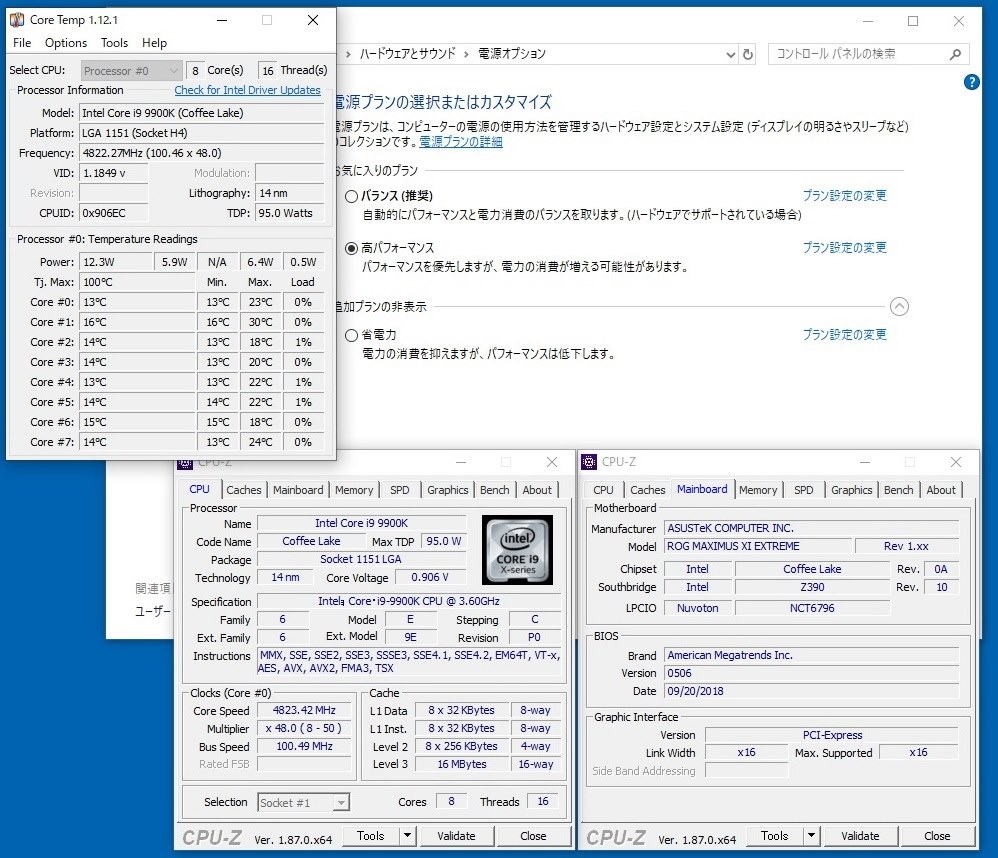Click プラン設定の変更 for Balanced plan
The width and height of the screenshot is (998, 858).
(x=845, y=195)
